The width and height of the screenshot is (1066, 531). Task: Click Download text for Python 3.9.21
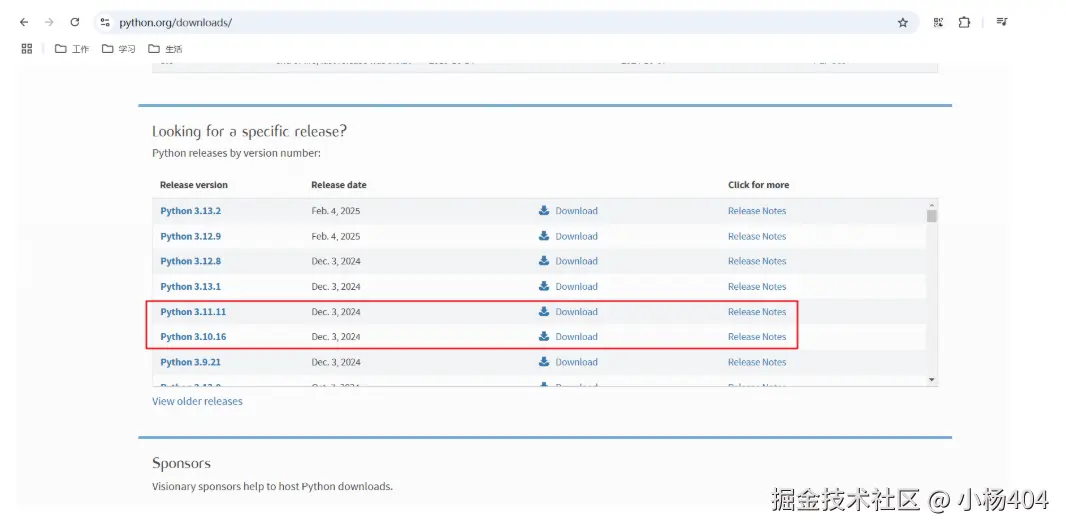577,362
